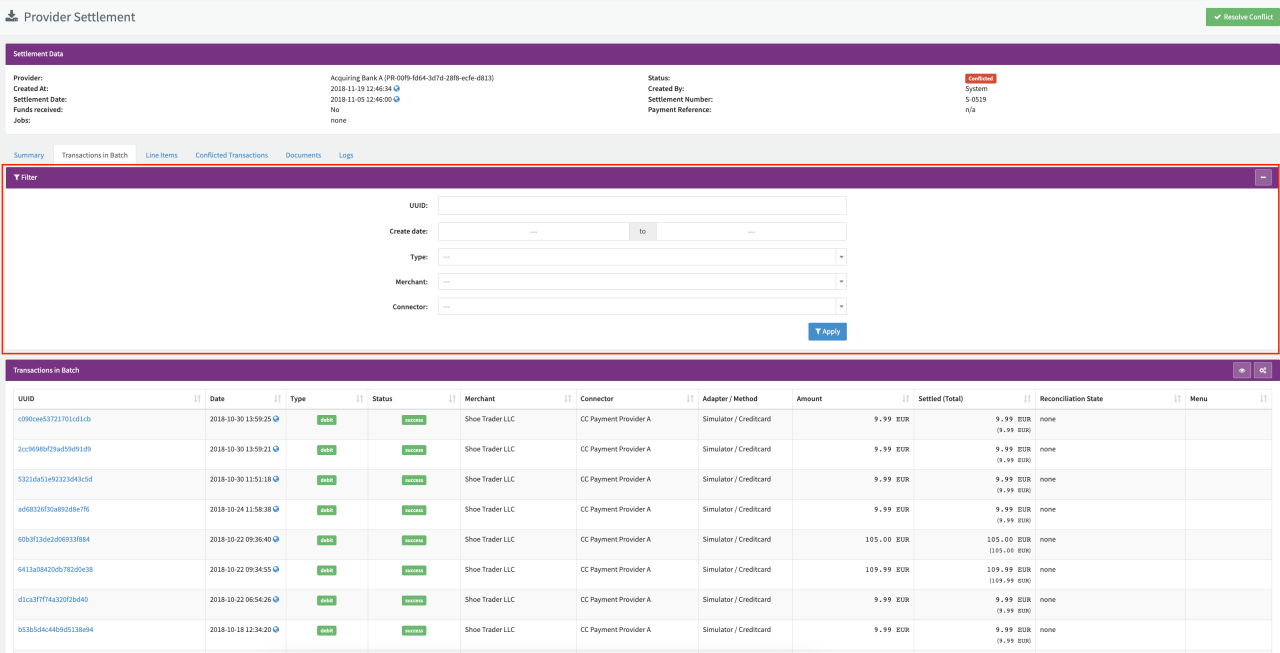Screen dimensions: 1280x653
Task: Sort by the Amount column sort icon
Action: 906,399
